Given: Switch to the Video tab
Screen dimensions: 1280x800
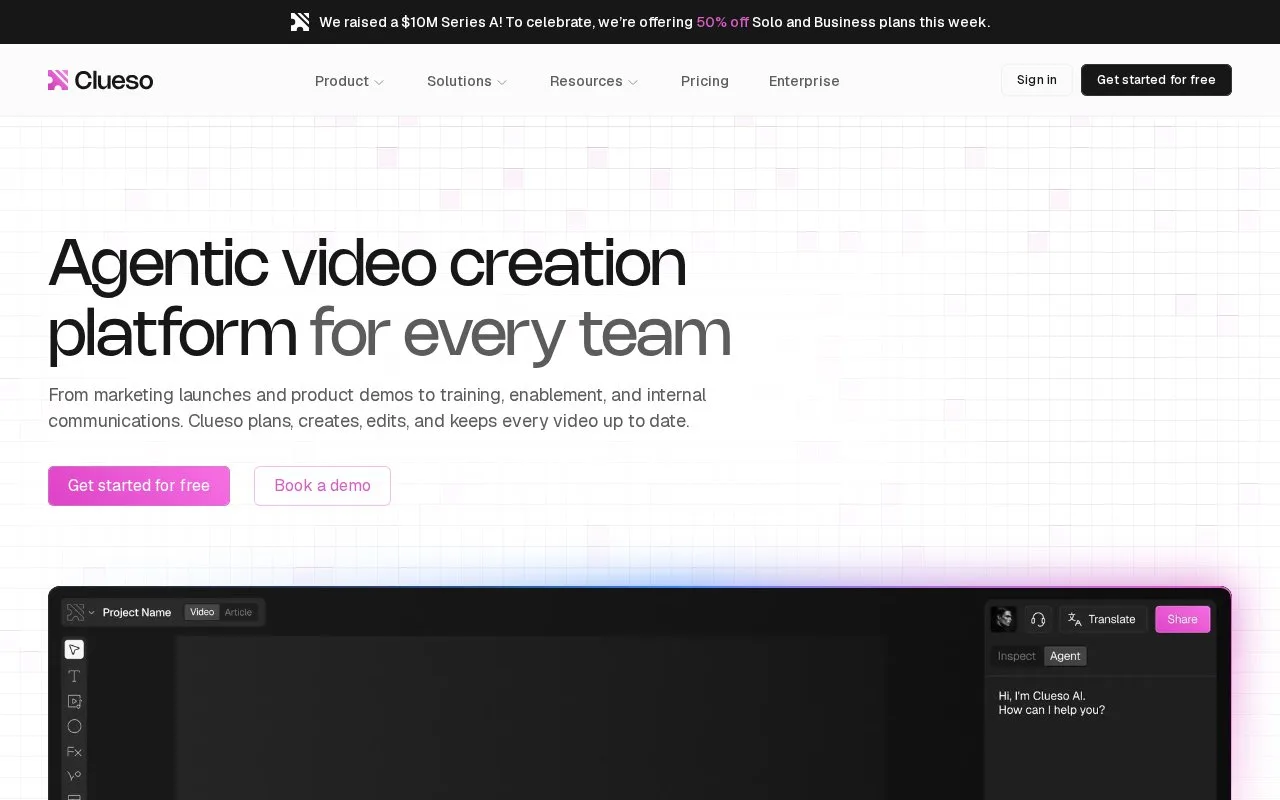Looking at the screenshot, I should coord(202,612).
